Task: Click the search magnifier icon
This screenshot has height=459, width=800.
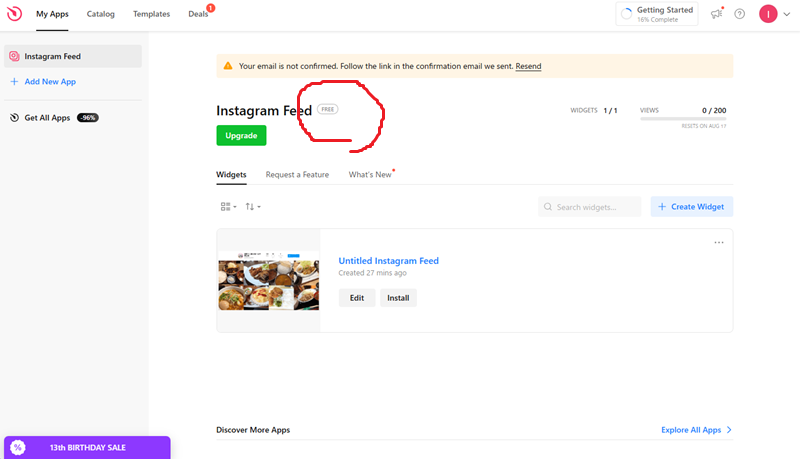Action: pyautogui.click(x=547, y=207)
